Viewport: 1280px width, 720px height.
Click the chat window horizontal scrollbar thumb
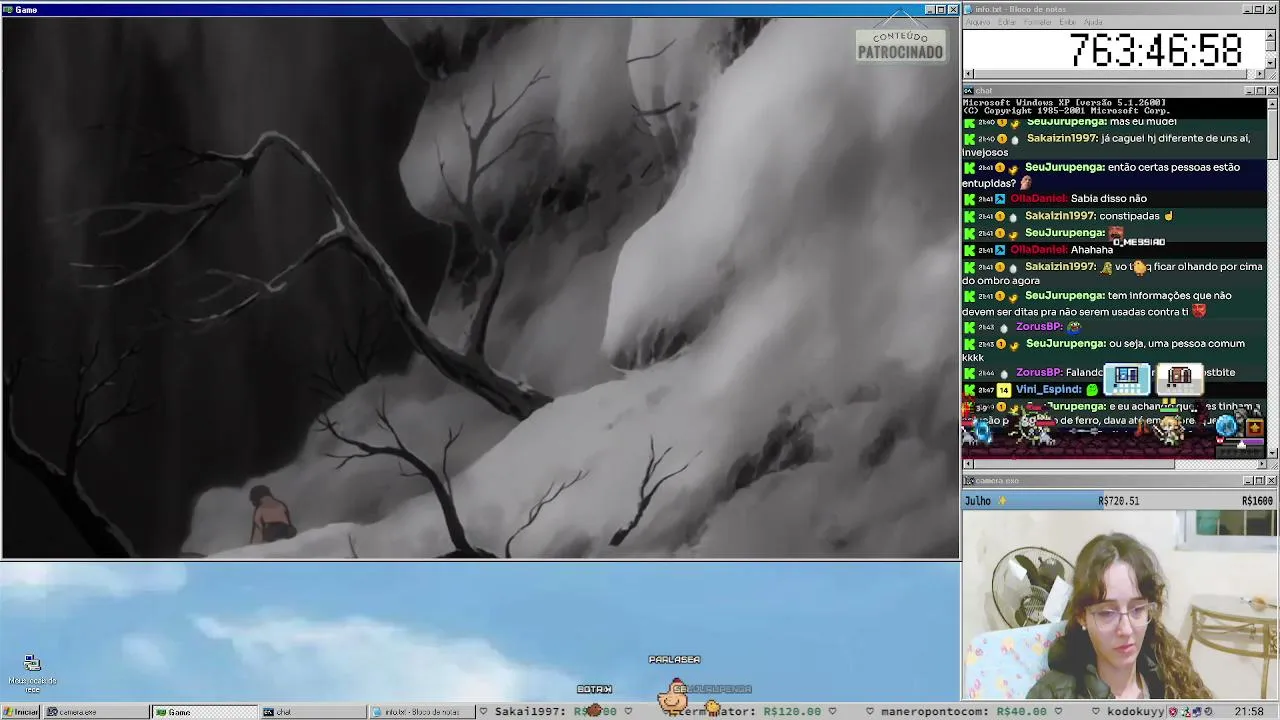pyautogui.click(x=1073, y=463)
